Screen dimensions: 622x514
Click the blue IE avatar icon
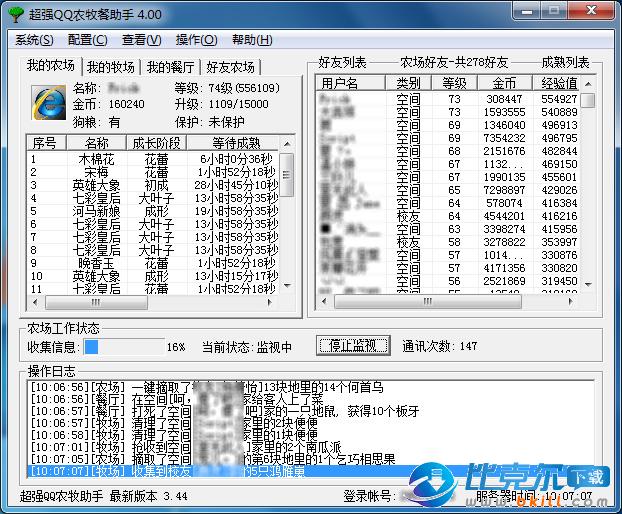[x=47, y=100]
